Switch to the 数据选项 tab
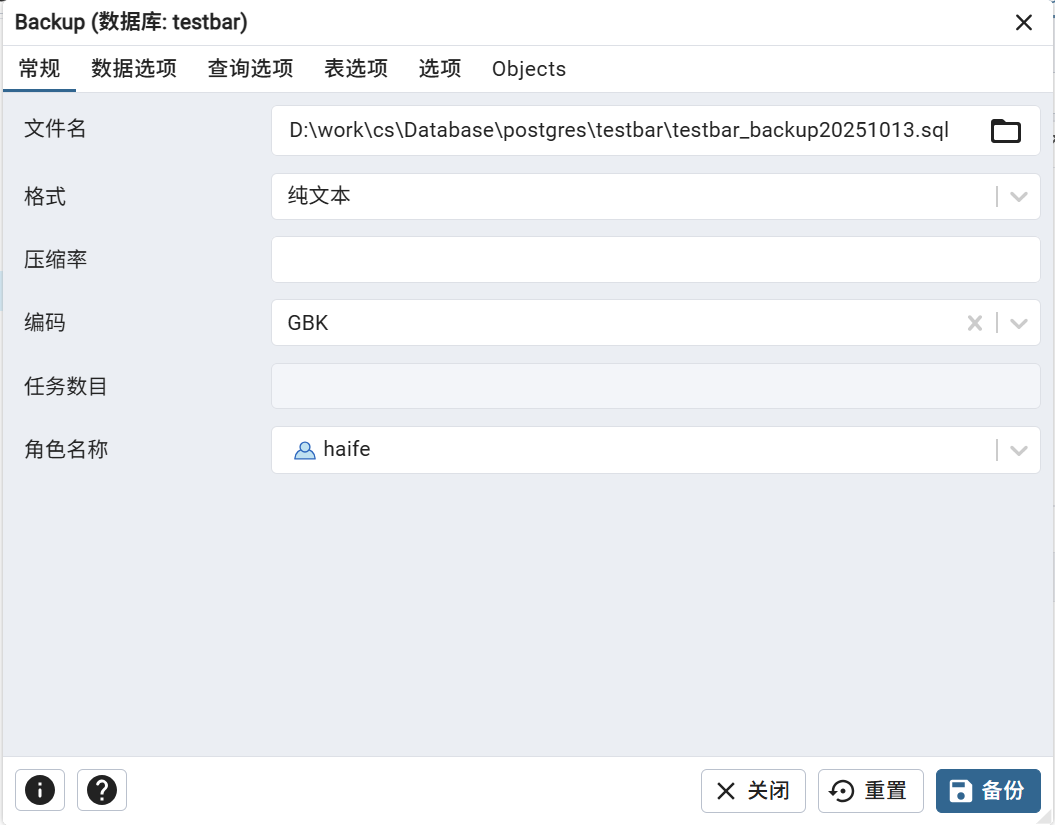 point(134,69)
